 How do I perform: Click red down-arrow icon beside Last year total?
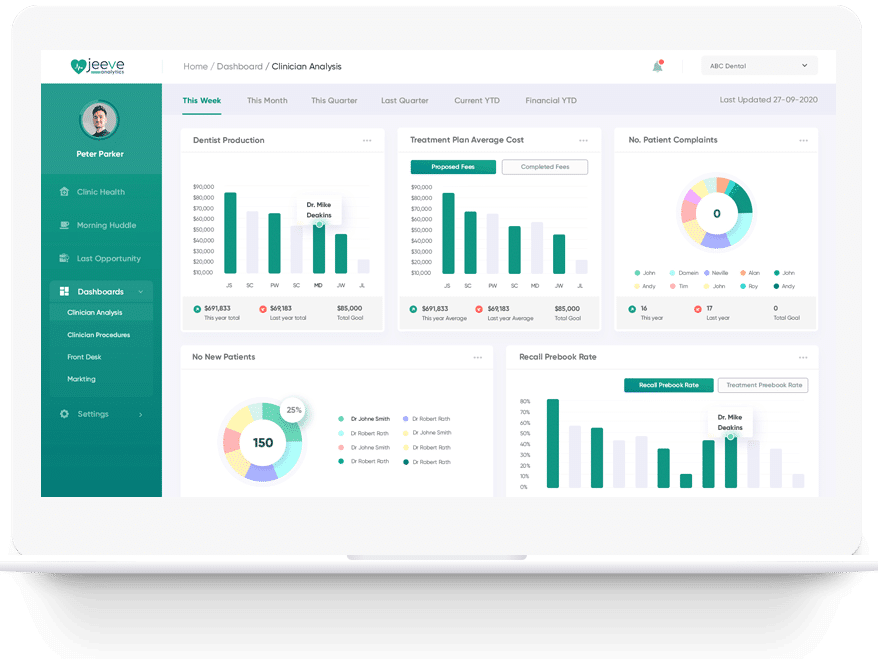263,309
